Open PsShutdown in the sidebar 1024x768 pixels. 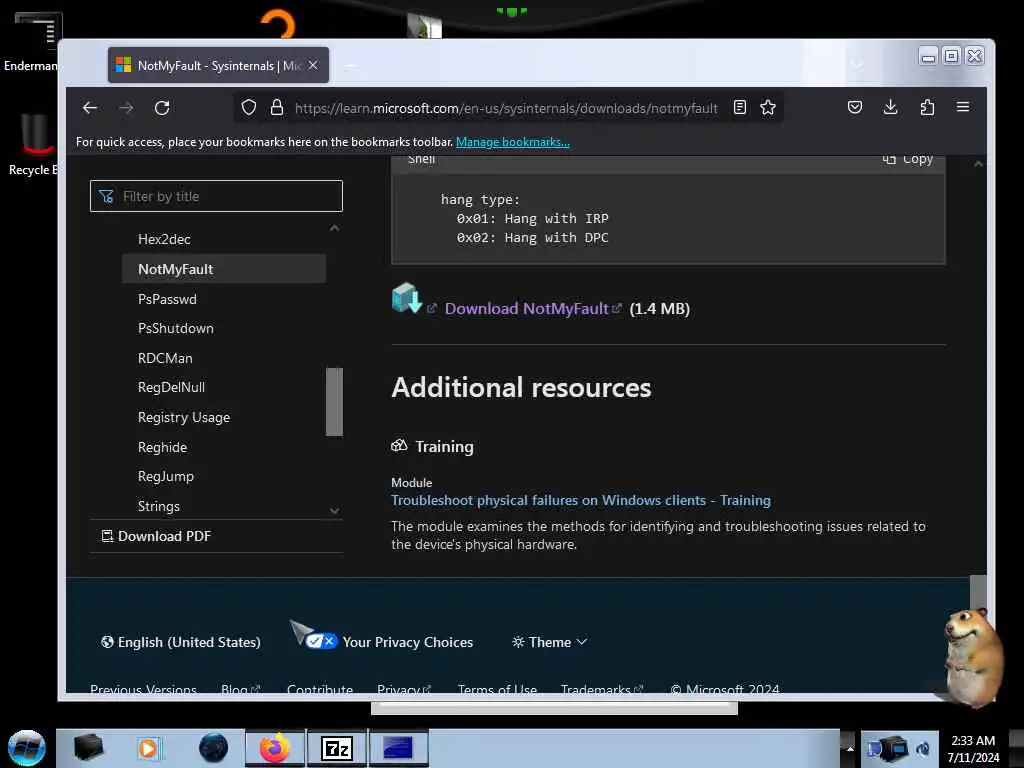(176, 328)
